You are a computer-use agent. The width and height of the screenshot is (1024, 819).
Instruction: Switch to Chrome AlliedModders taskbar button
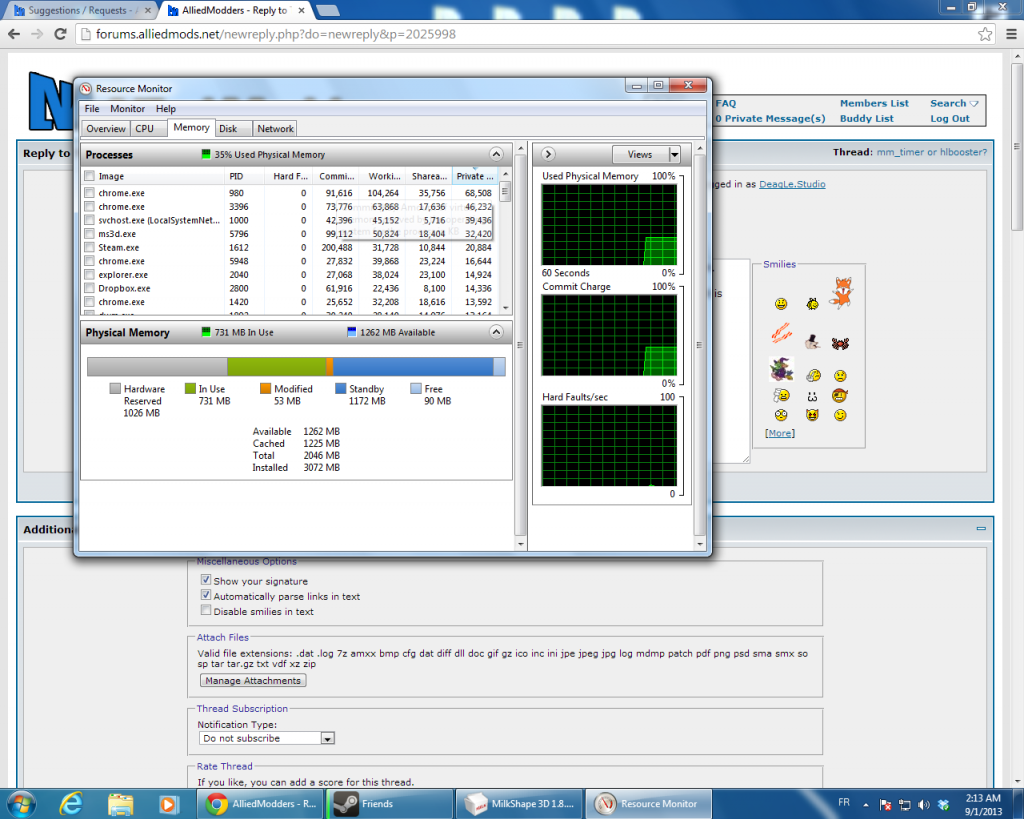[x=261, y=804]
